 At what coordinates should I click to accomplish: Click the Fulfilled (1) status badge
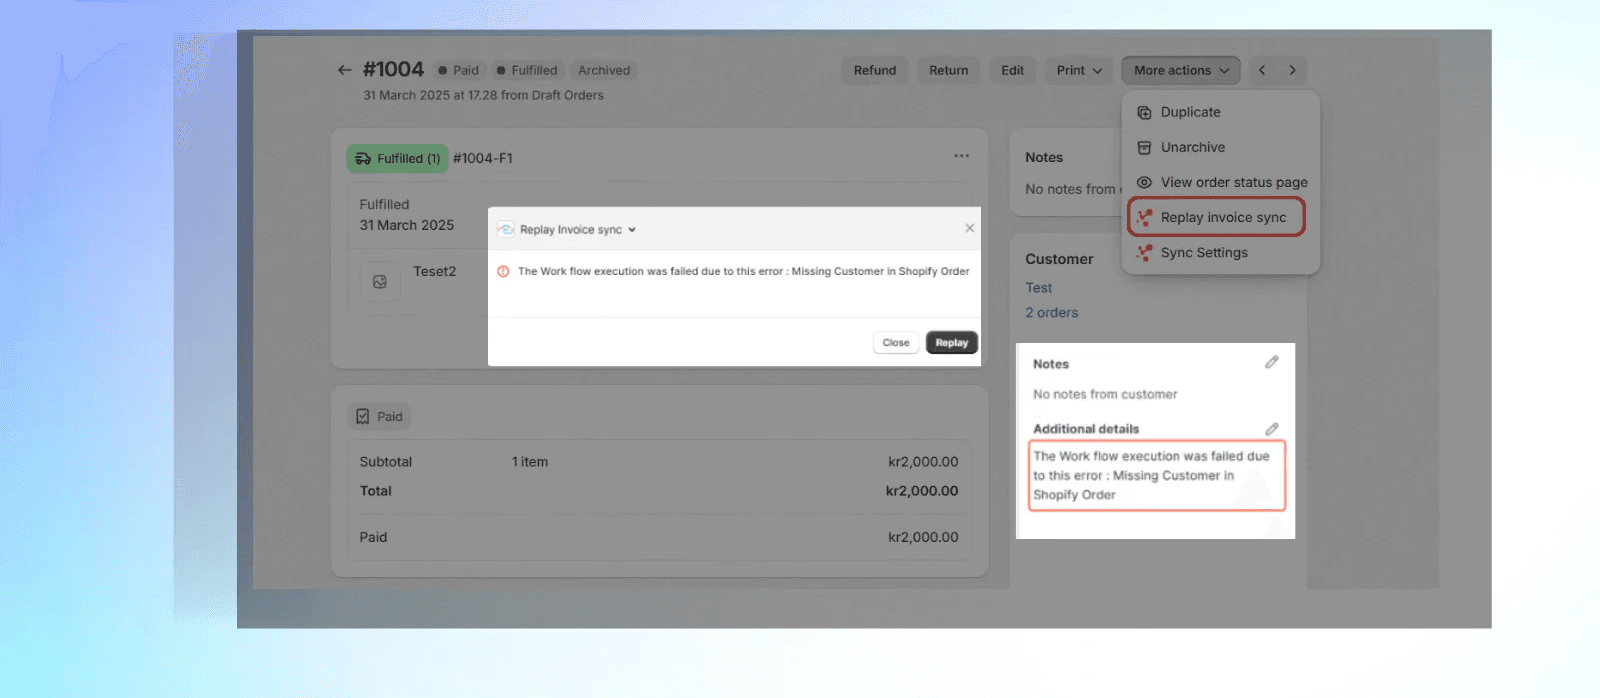(x=398, y=158)
